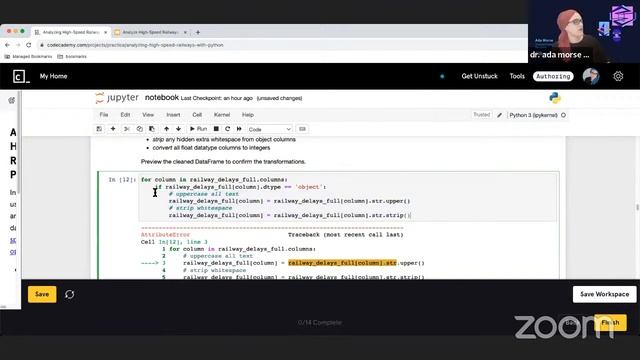Move selected cell down arrow

coord(178,129)
